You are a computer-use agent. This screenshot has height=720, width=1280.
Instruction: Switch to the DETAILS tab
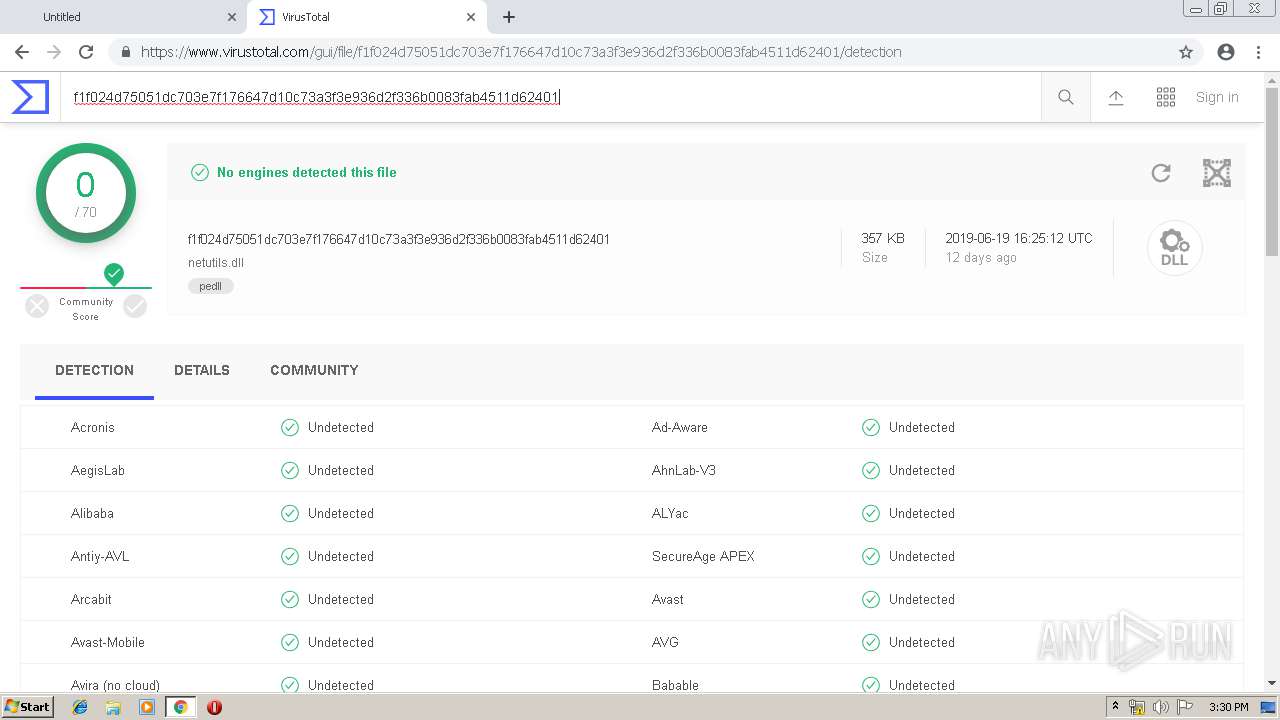[202, 370]
